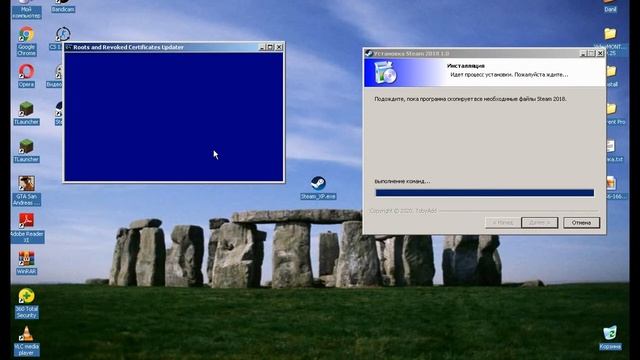Maximize the Roots and Revoked Certificates Updater window

270,47
